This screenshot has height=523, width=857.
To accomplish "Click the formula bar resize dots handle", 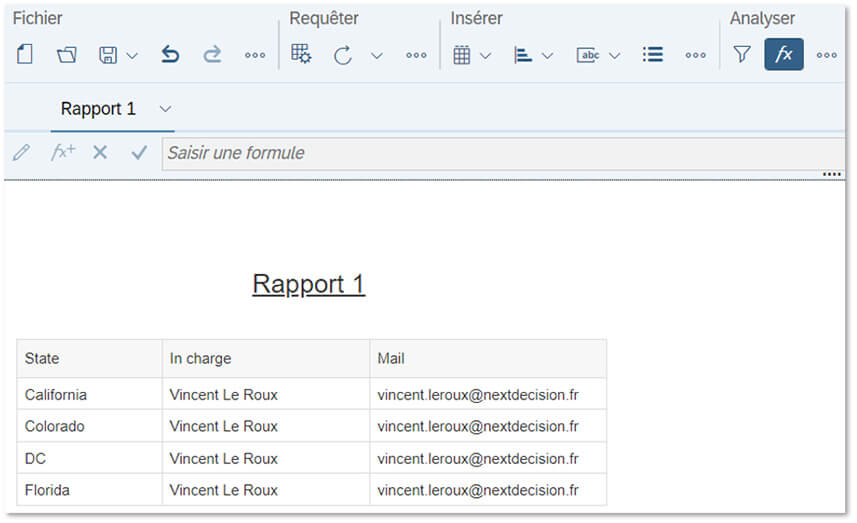I will 831,174.
